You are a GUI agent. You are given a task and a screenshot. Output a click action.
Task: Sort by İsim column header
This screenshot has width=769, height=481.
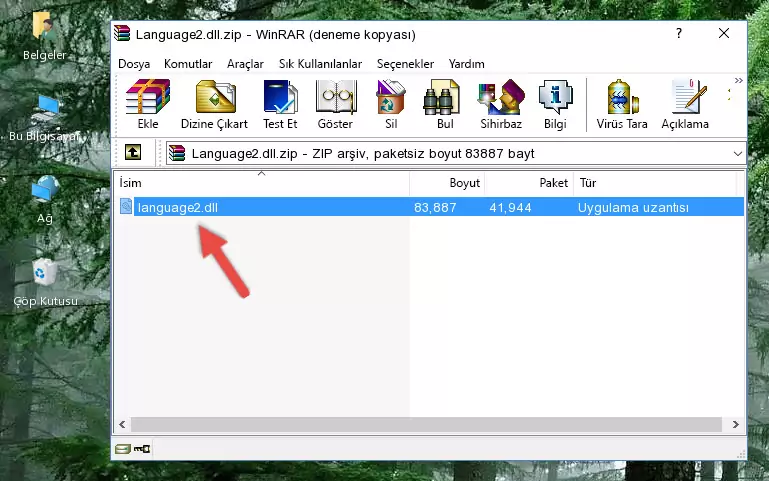[262, 183]
